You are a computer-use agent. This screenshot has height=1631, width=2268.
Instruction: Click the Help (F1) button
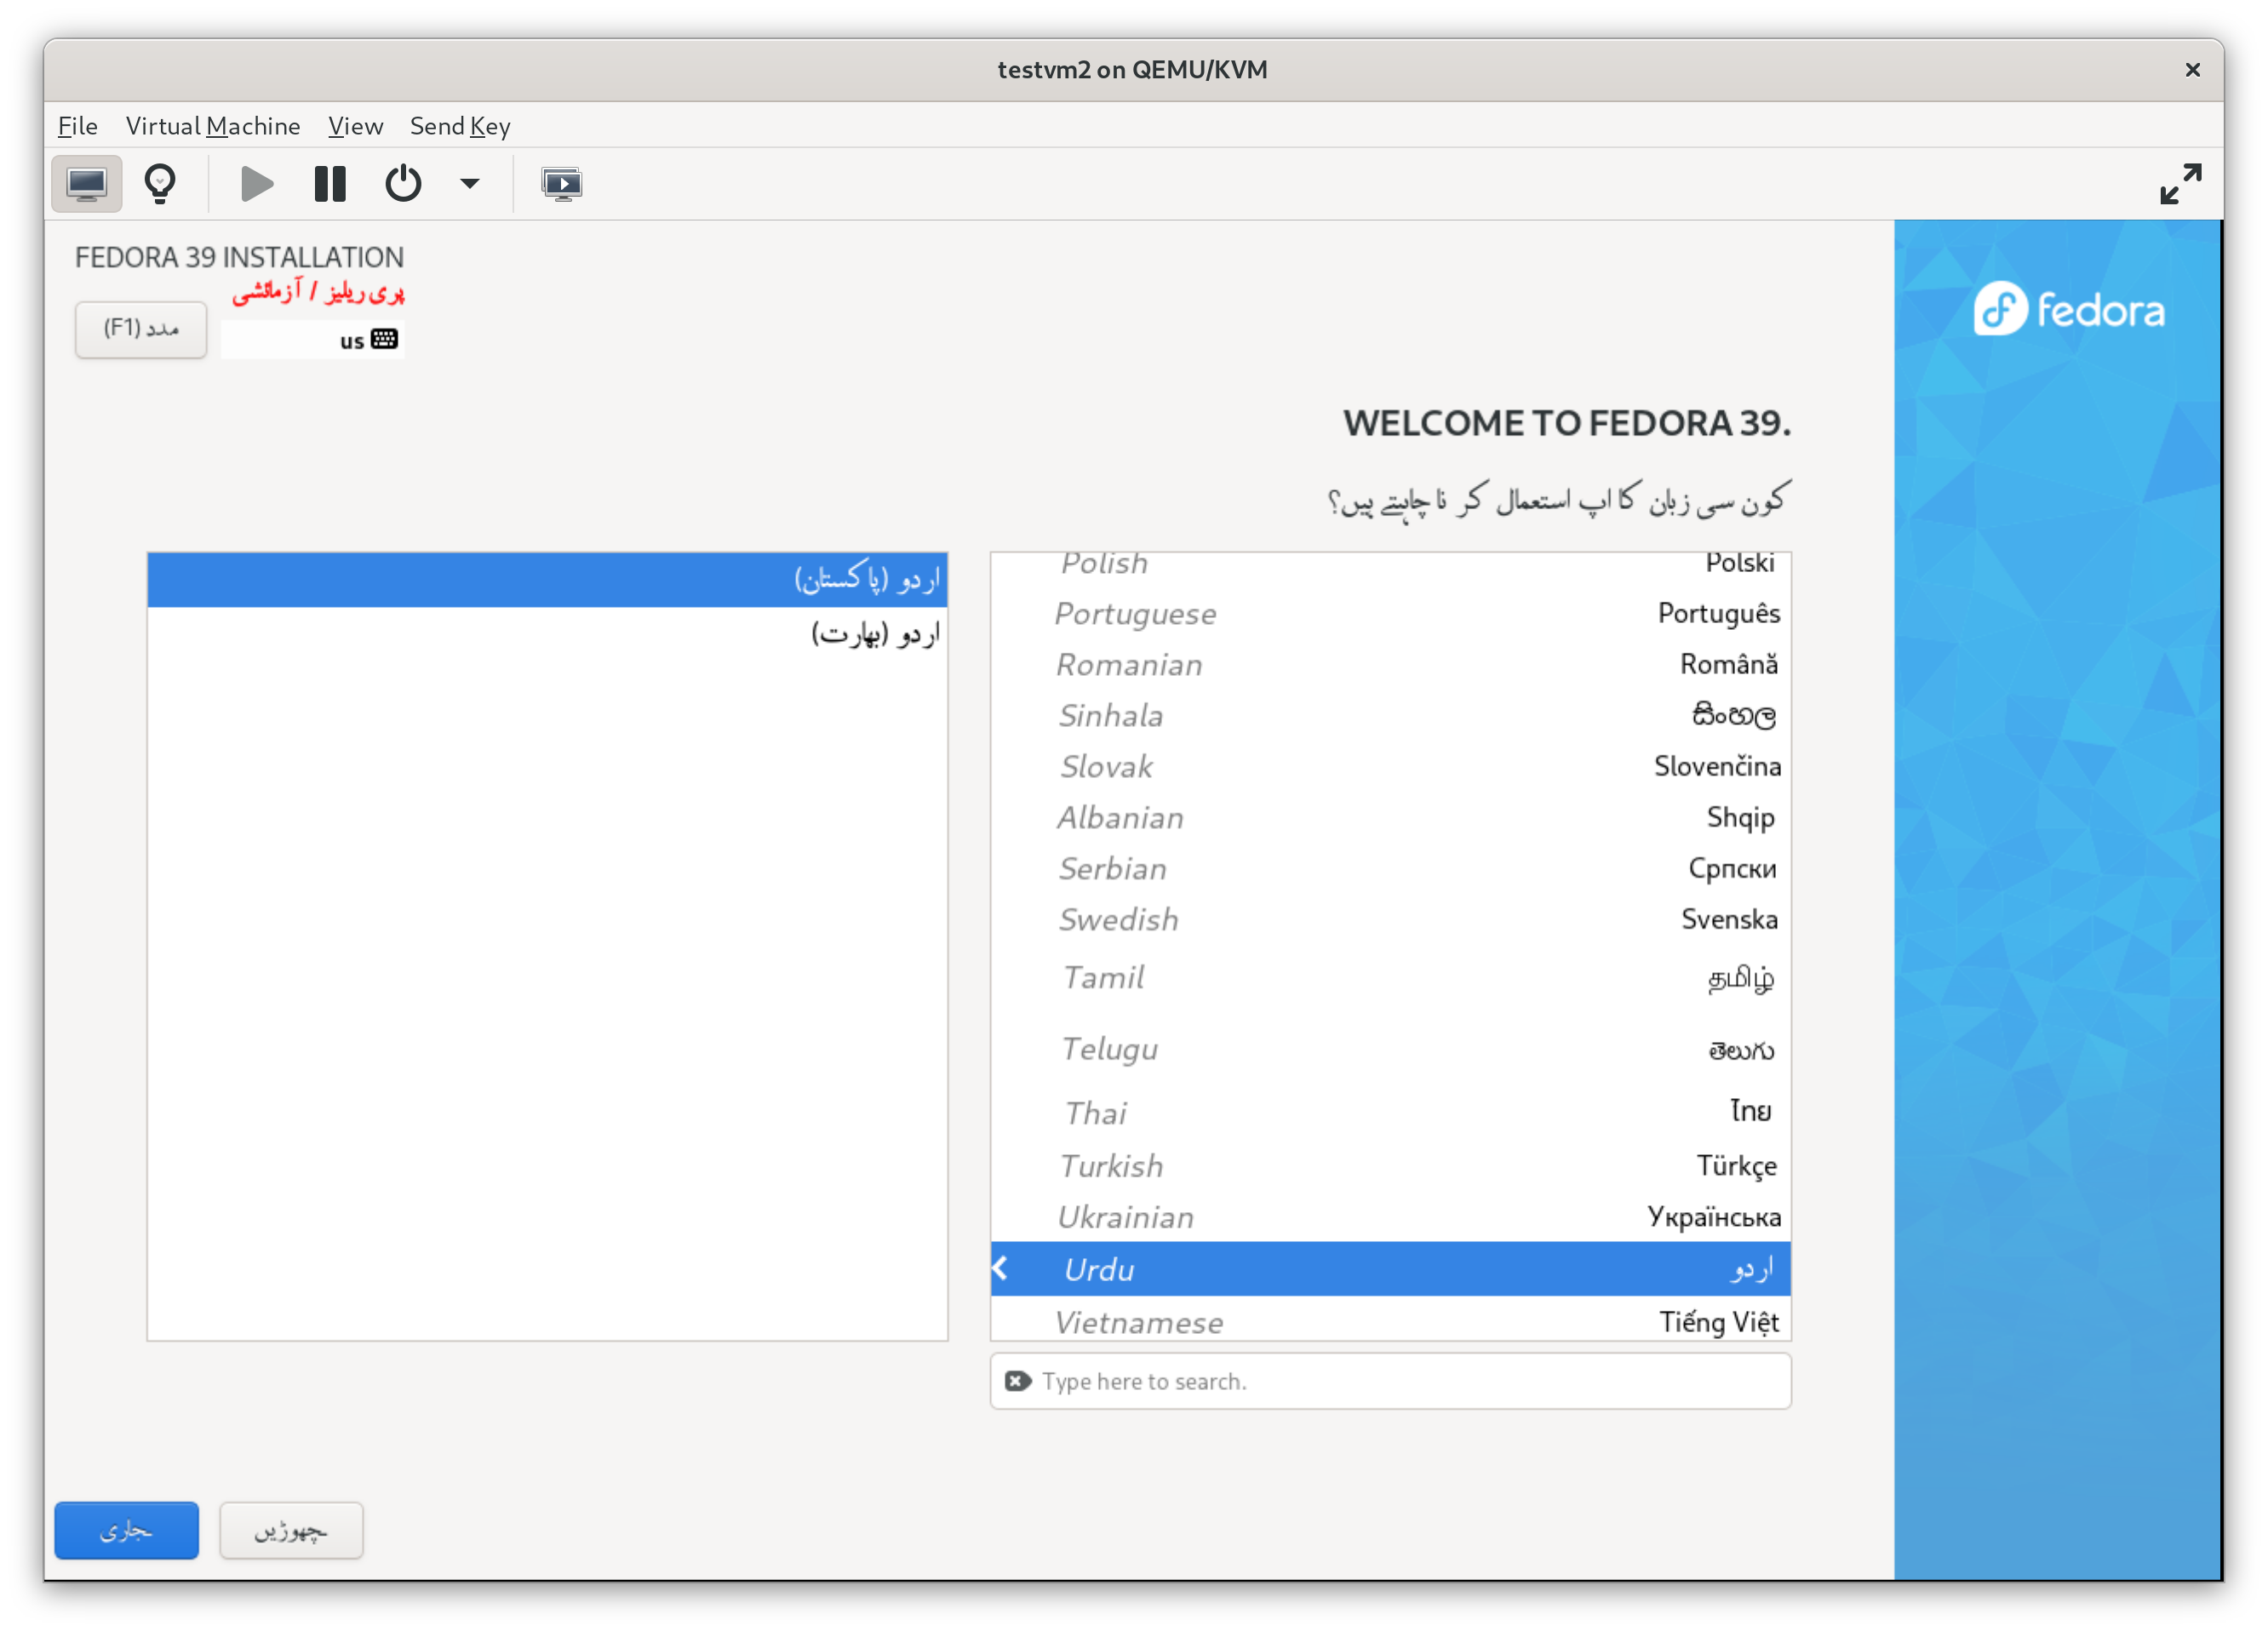tap(141, 329)
